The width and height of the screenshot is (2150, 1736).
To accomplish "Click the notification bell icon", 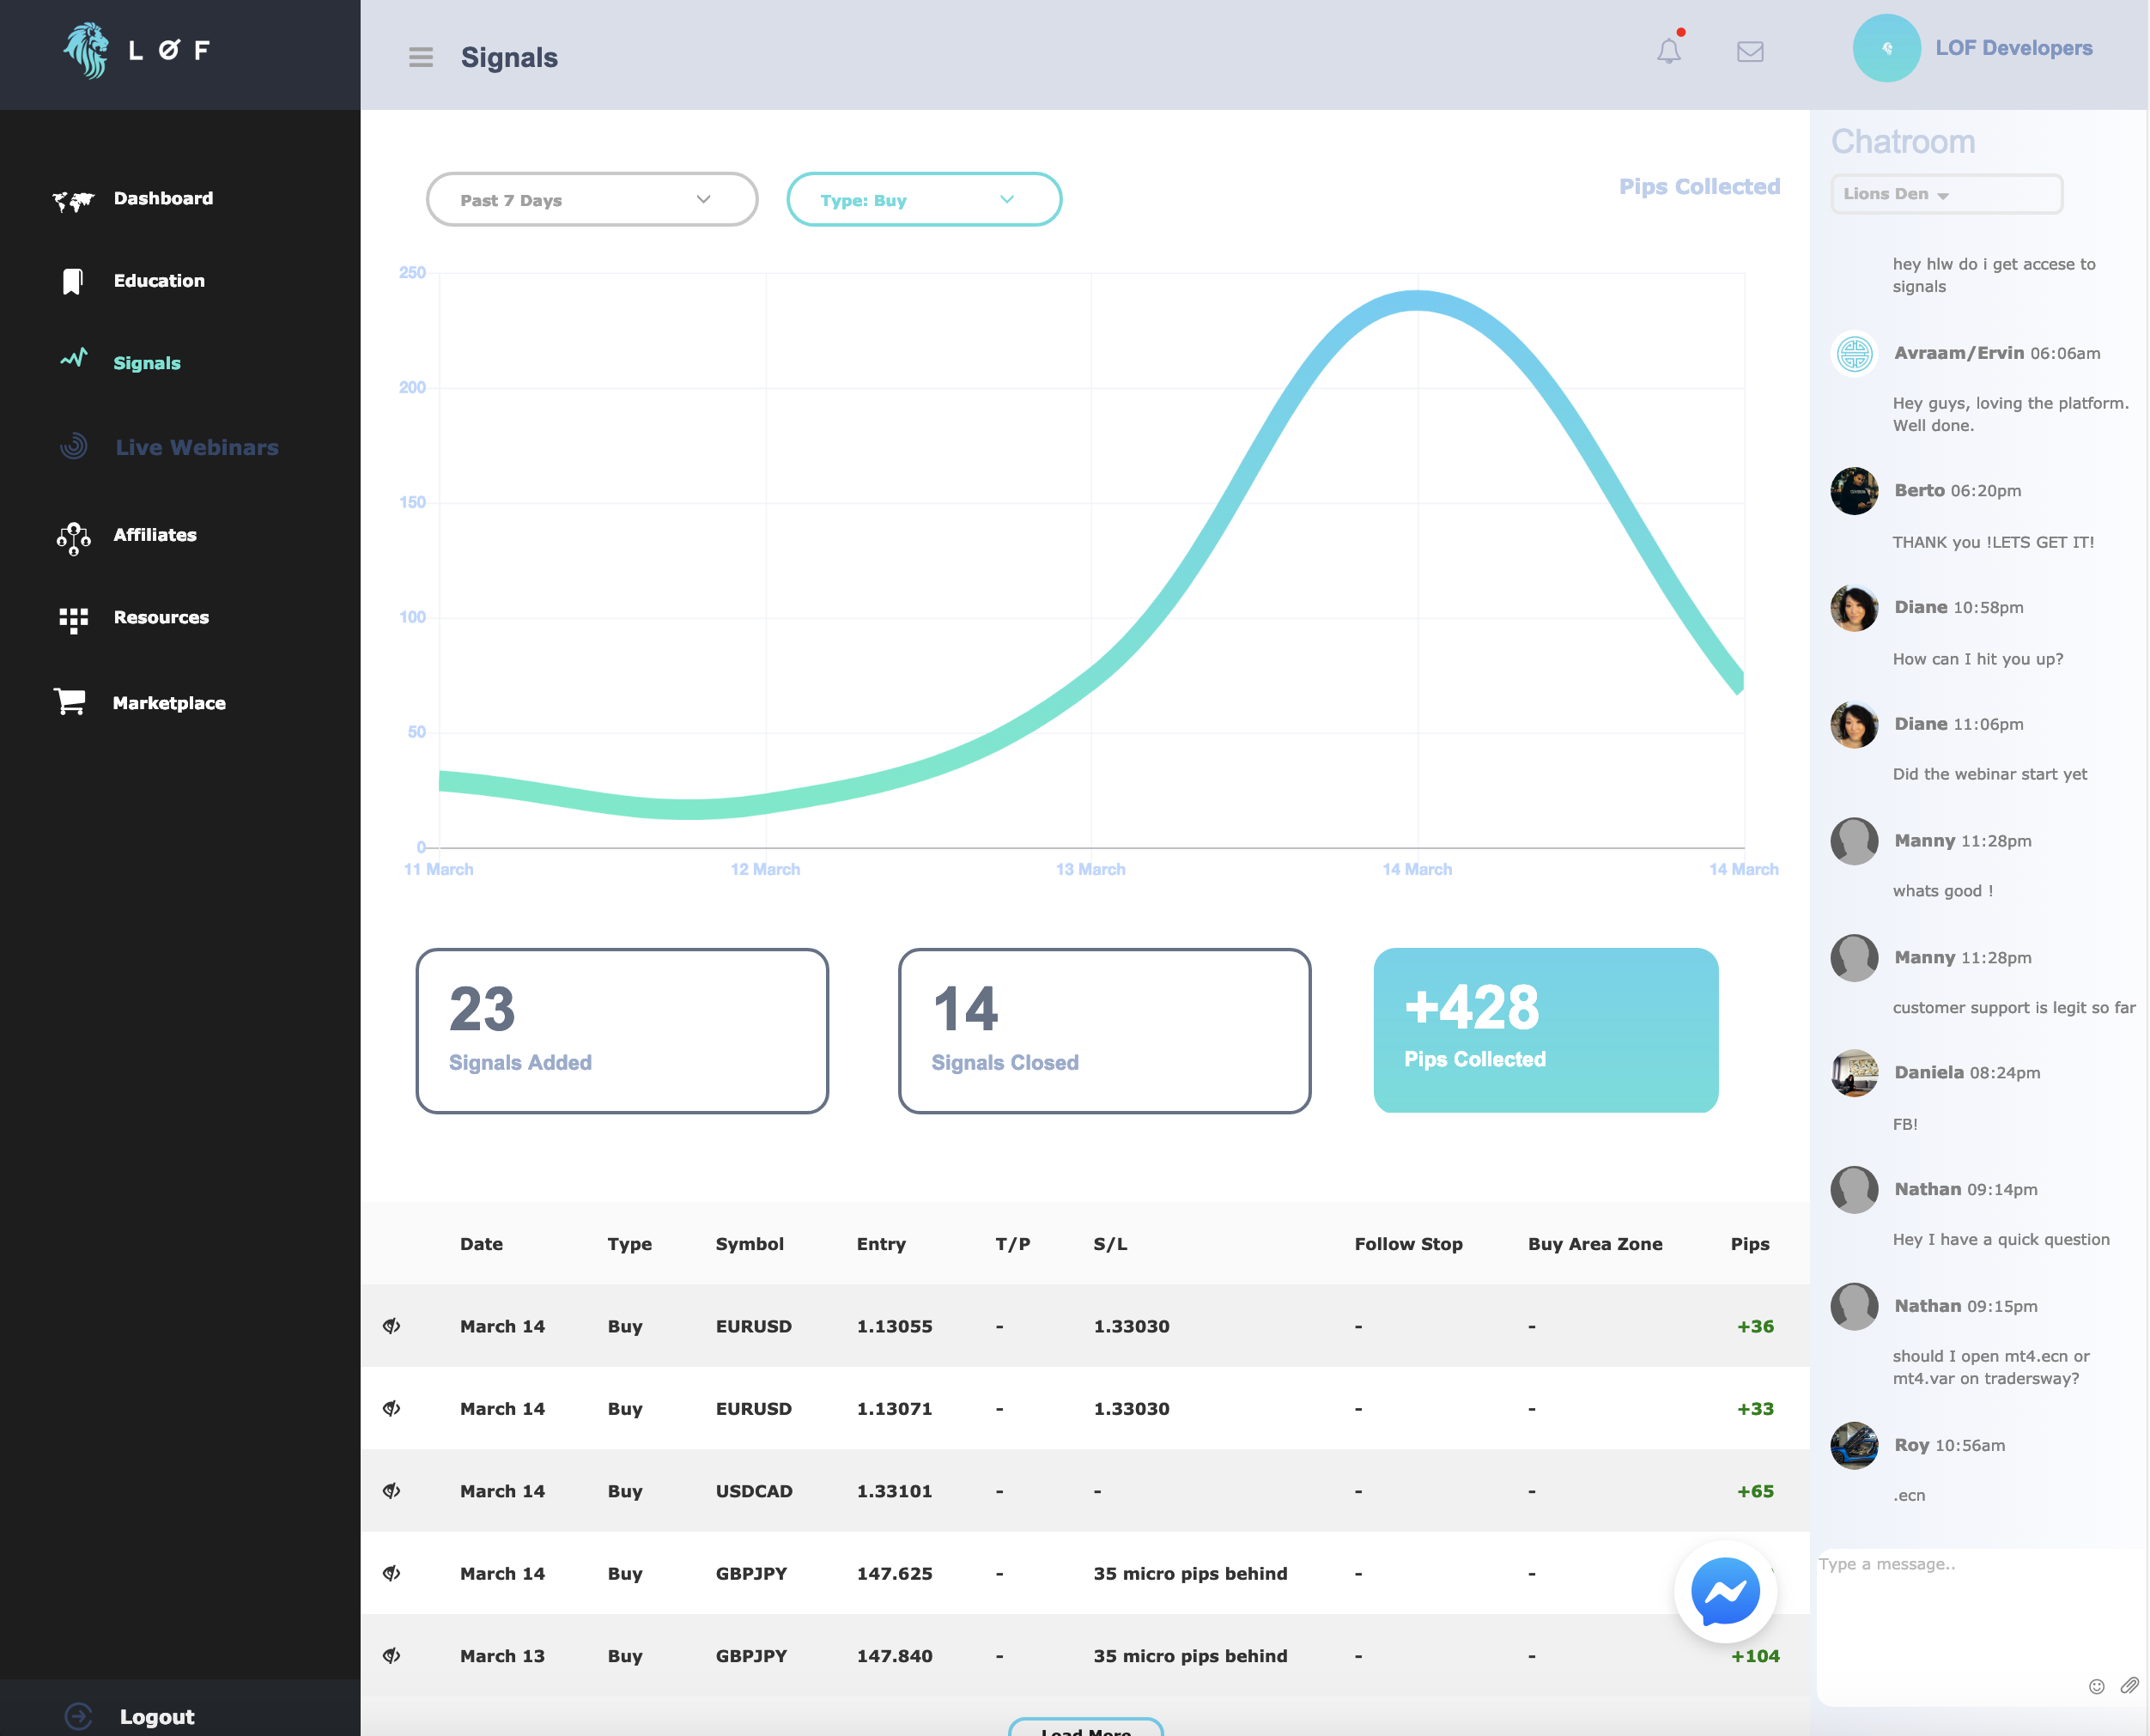I will (1668, 50).
